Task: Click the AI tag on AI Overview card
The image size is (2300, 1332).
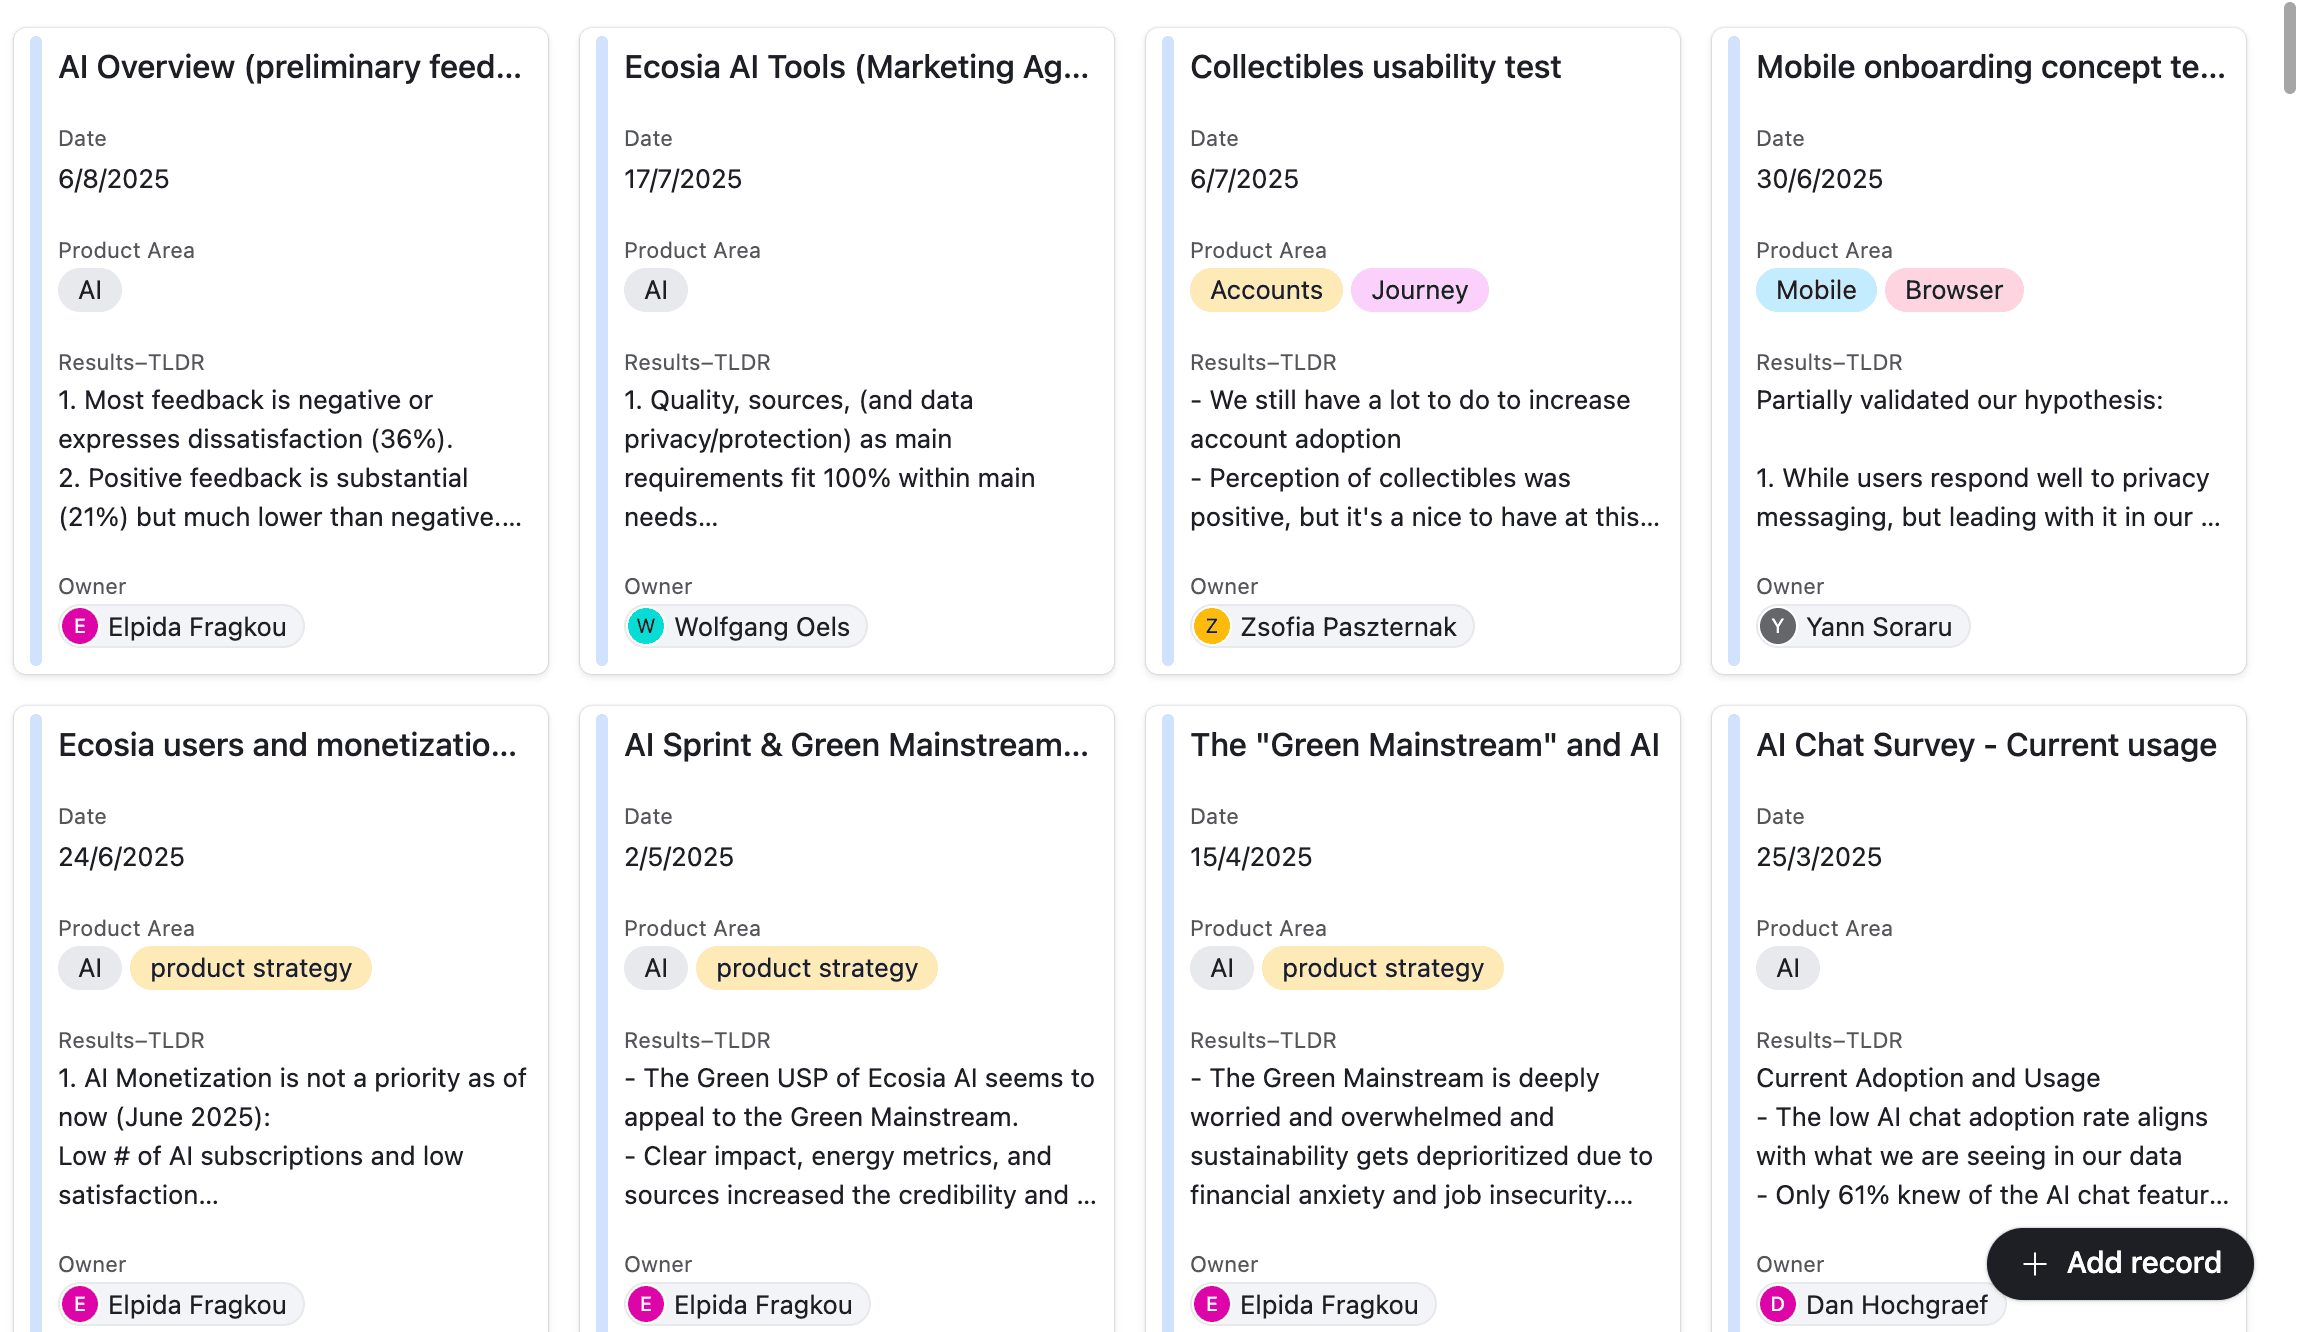Action: [x=90, y=290]
